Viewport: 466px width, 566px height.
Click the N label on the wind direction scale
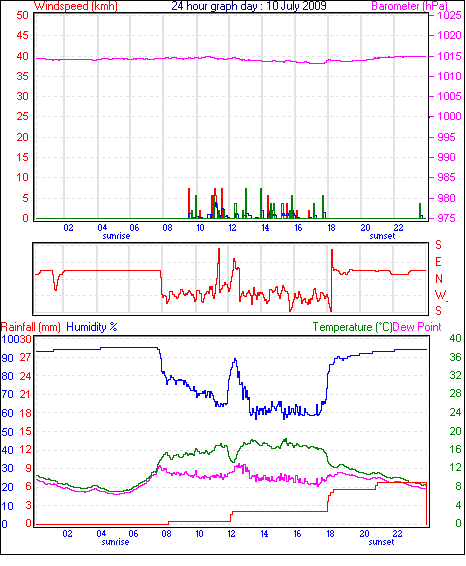[x=439, y=279]
